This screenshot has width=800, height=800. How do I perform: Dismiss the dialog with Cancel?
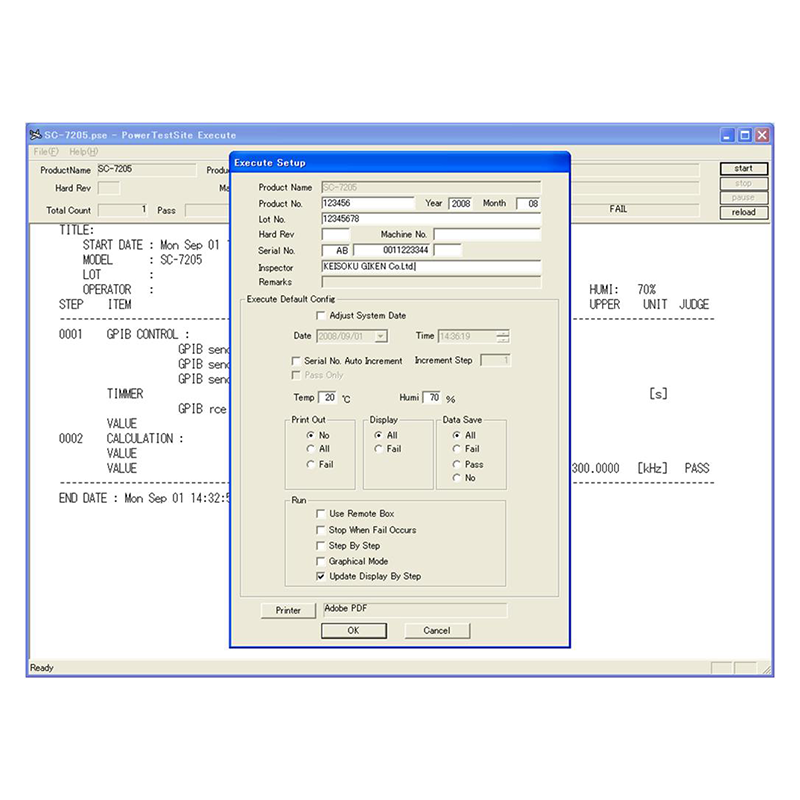pyautogui.click(x=436, y=631)
